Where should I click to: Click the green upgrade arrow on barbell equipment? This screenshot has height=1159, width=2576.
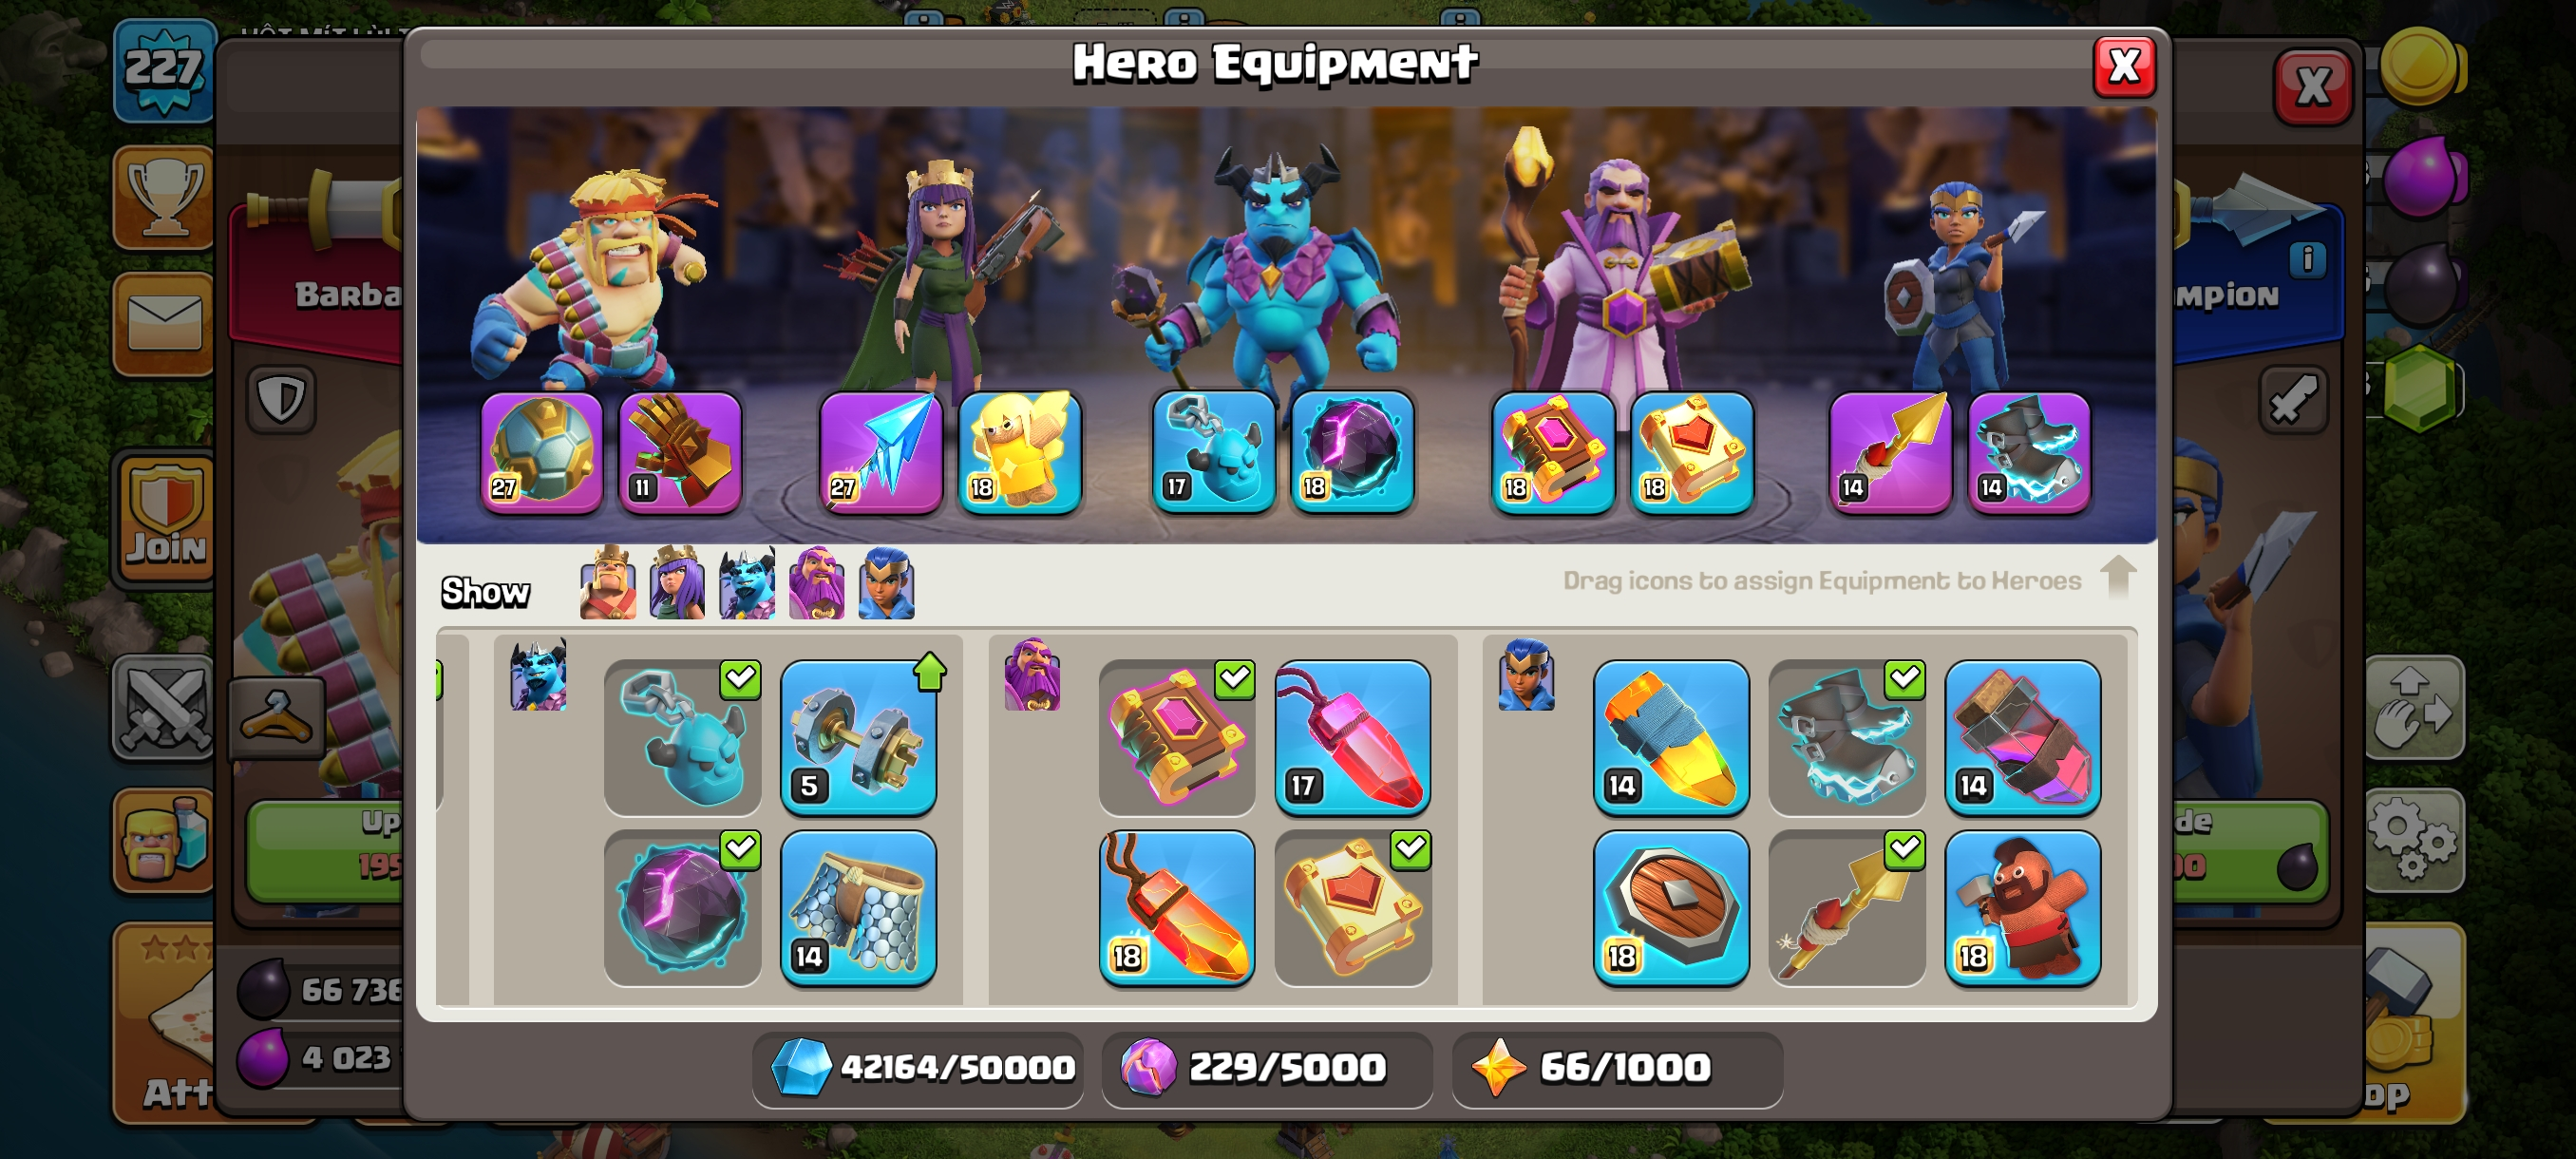click(929, 671)
